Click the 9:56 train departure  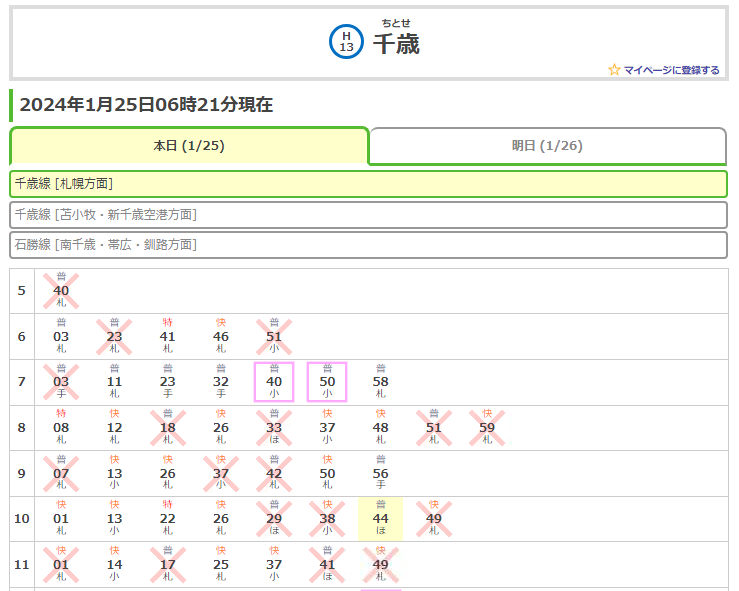click(380, 473)
